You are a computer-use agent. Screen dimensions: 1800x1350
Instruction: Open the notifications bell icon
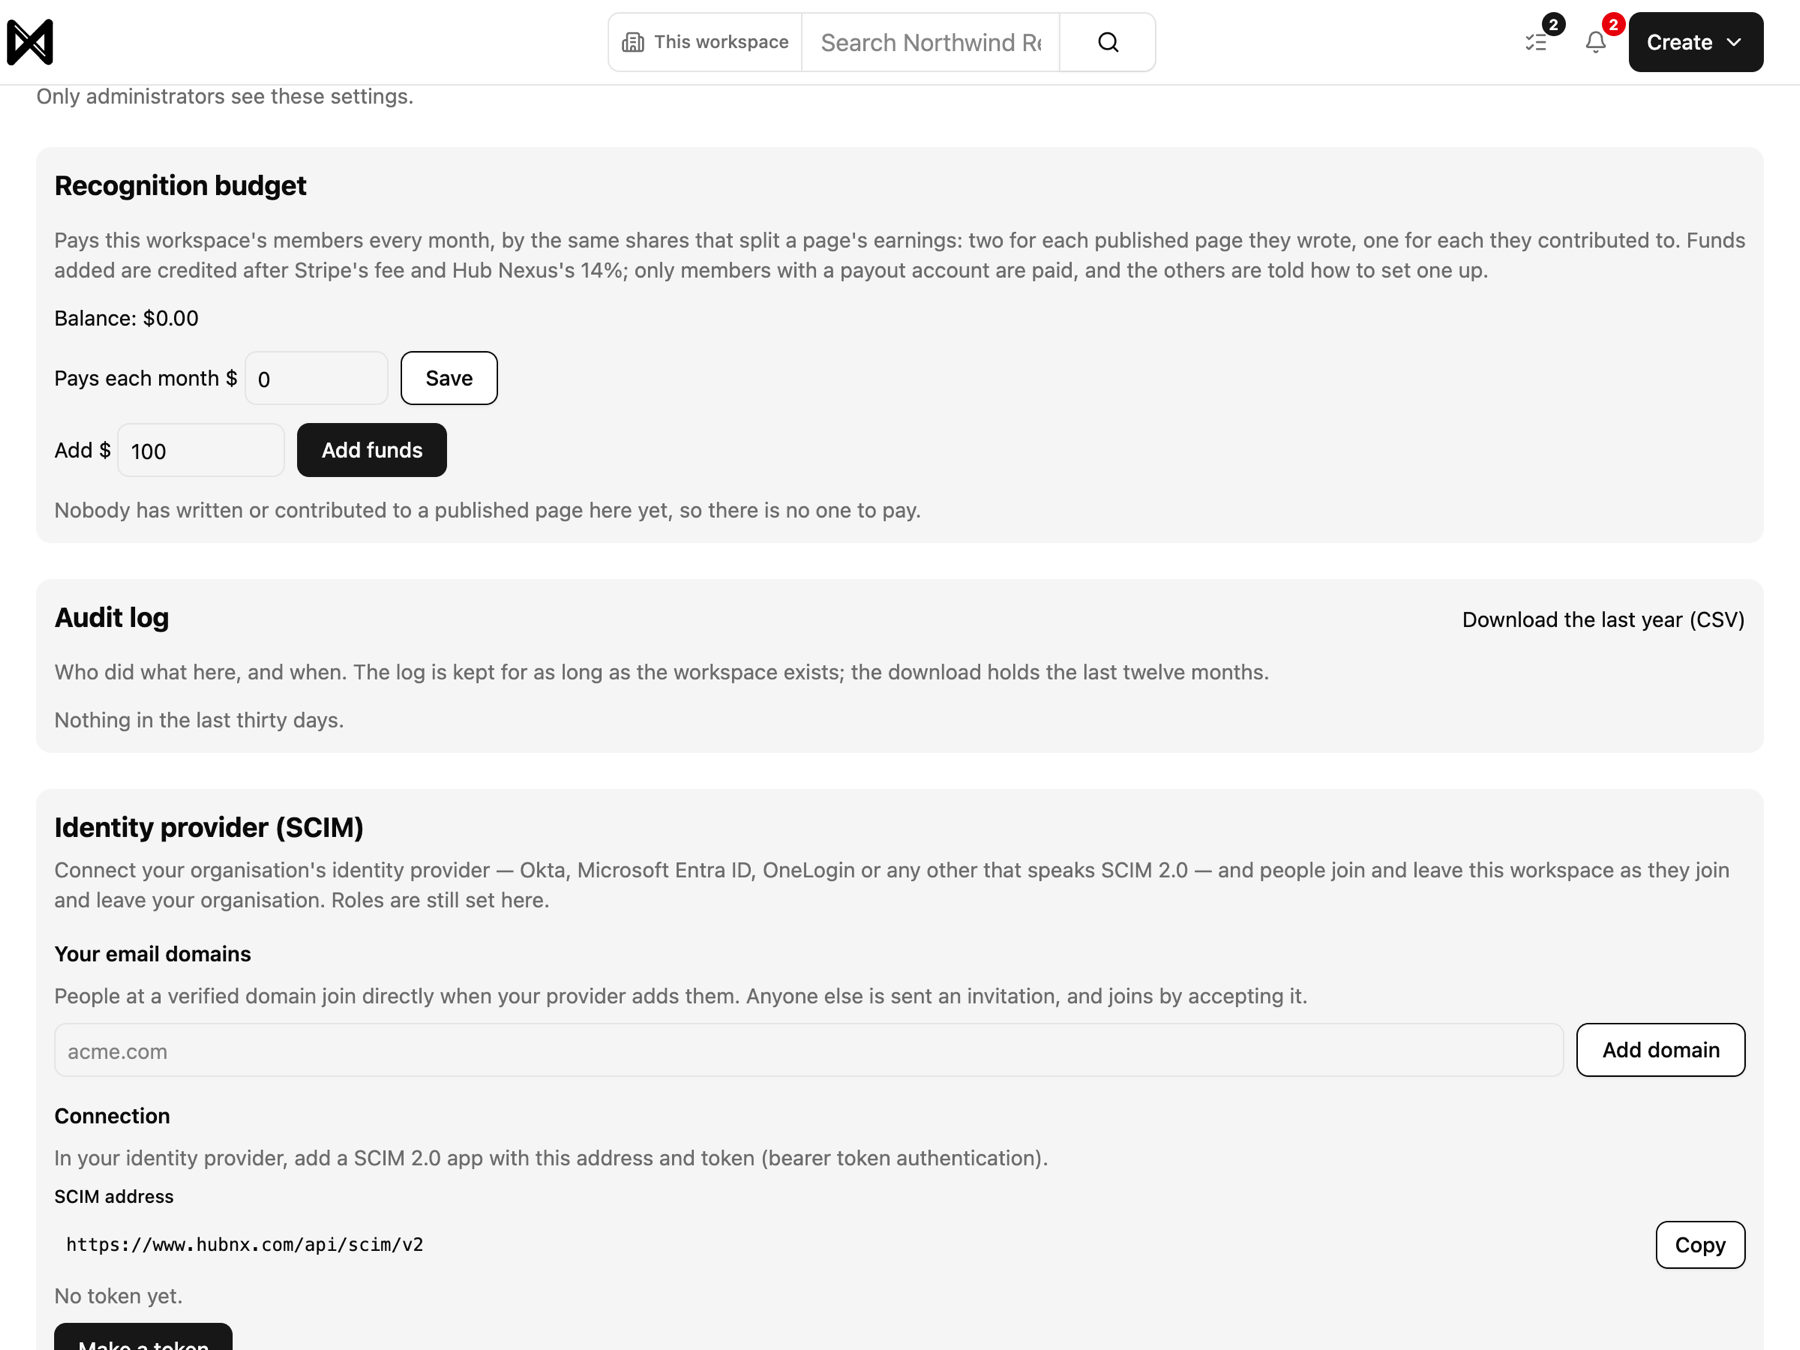point(1596,42)
